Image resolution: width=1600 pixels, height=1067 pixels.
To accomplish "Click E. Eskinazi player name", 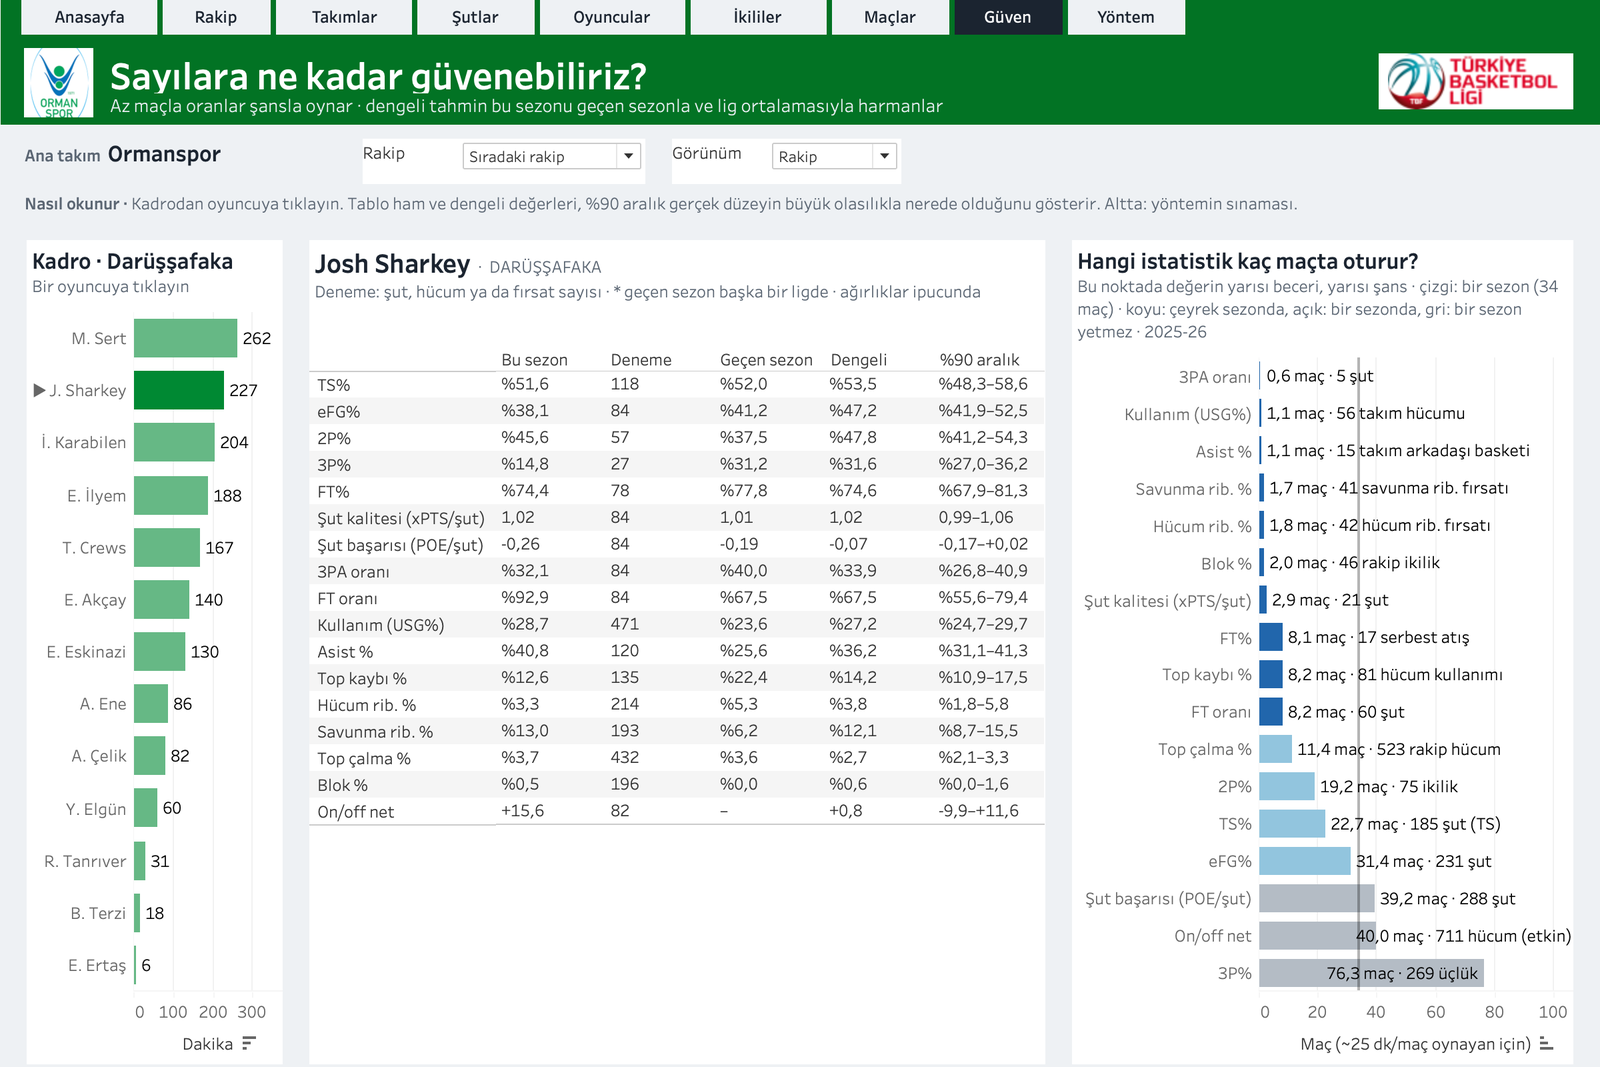I will [86, 652].
